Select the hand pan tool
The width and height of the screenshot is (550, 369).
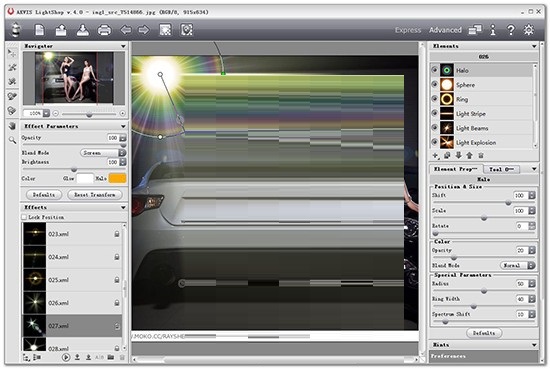tap(12, 126)
